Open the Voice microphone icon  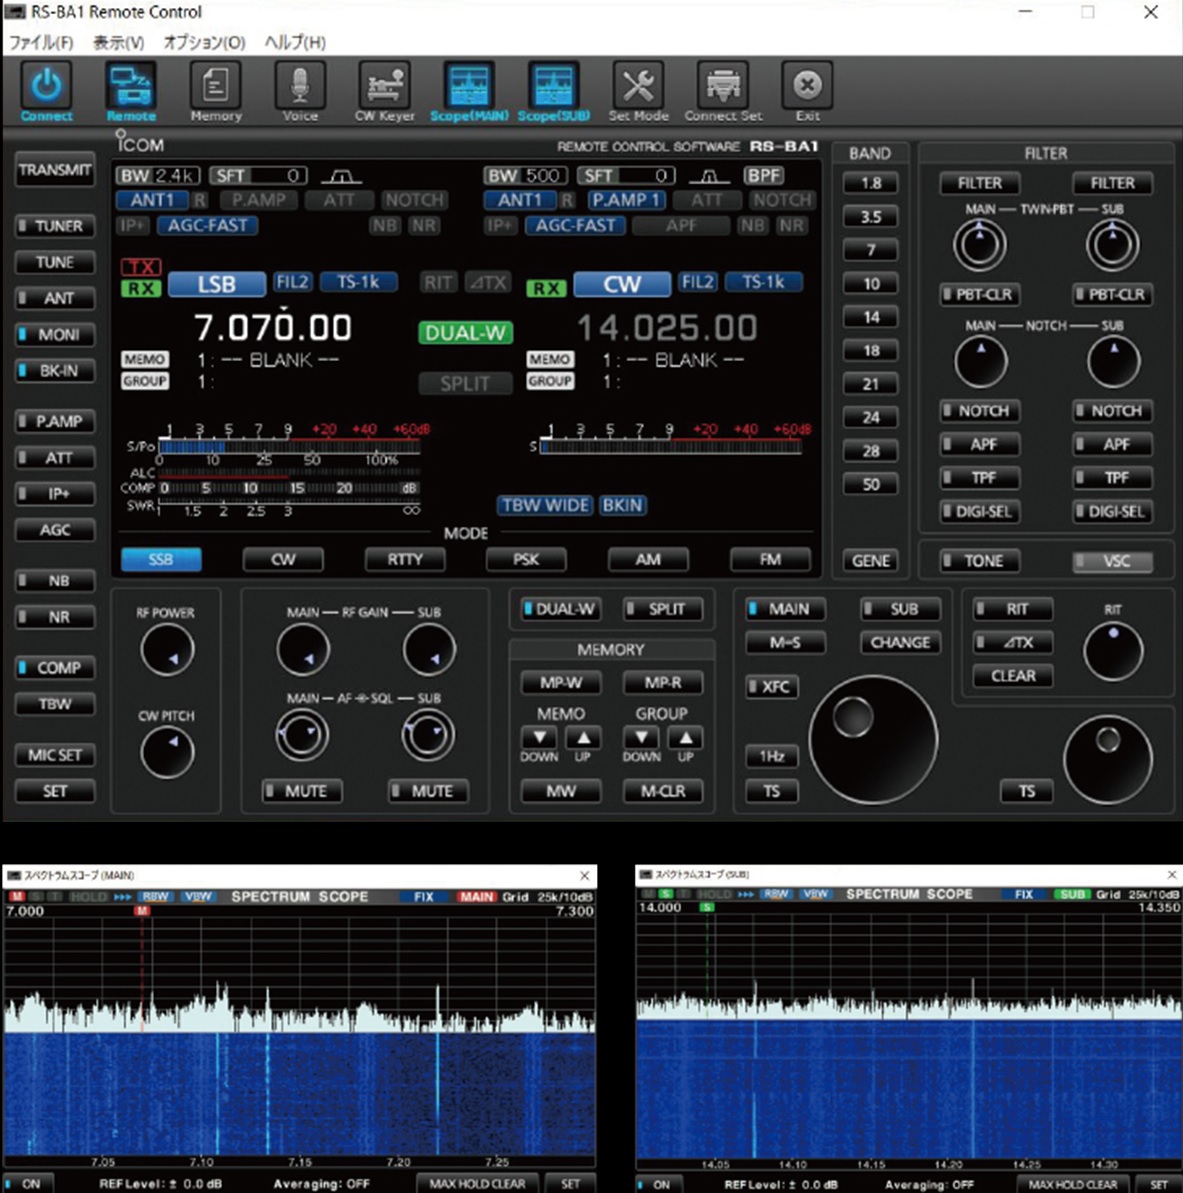point(300,87)
